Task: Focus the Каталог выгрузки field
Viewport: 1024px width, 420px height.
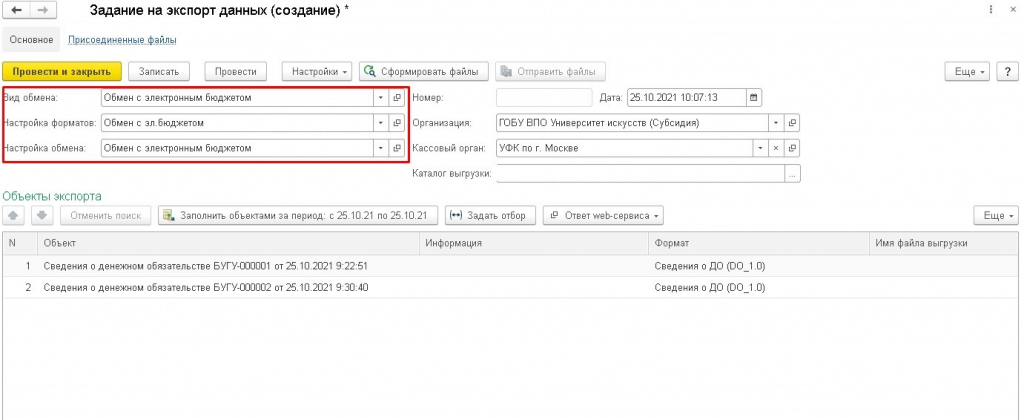Action: 641,174
